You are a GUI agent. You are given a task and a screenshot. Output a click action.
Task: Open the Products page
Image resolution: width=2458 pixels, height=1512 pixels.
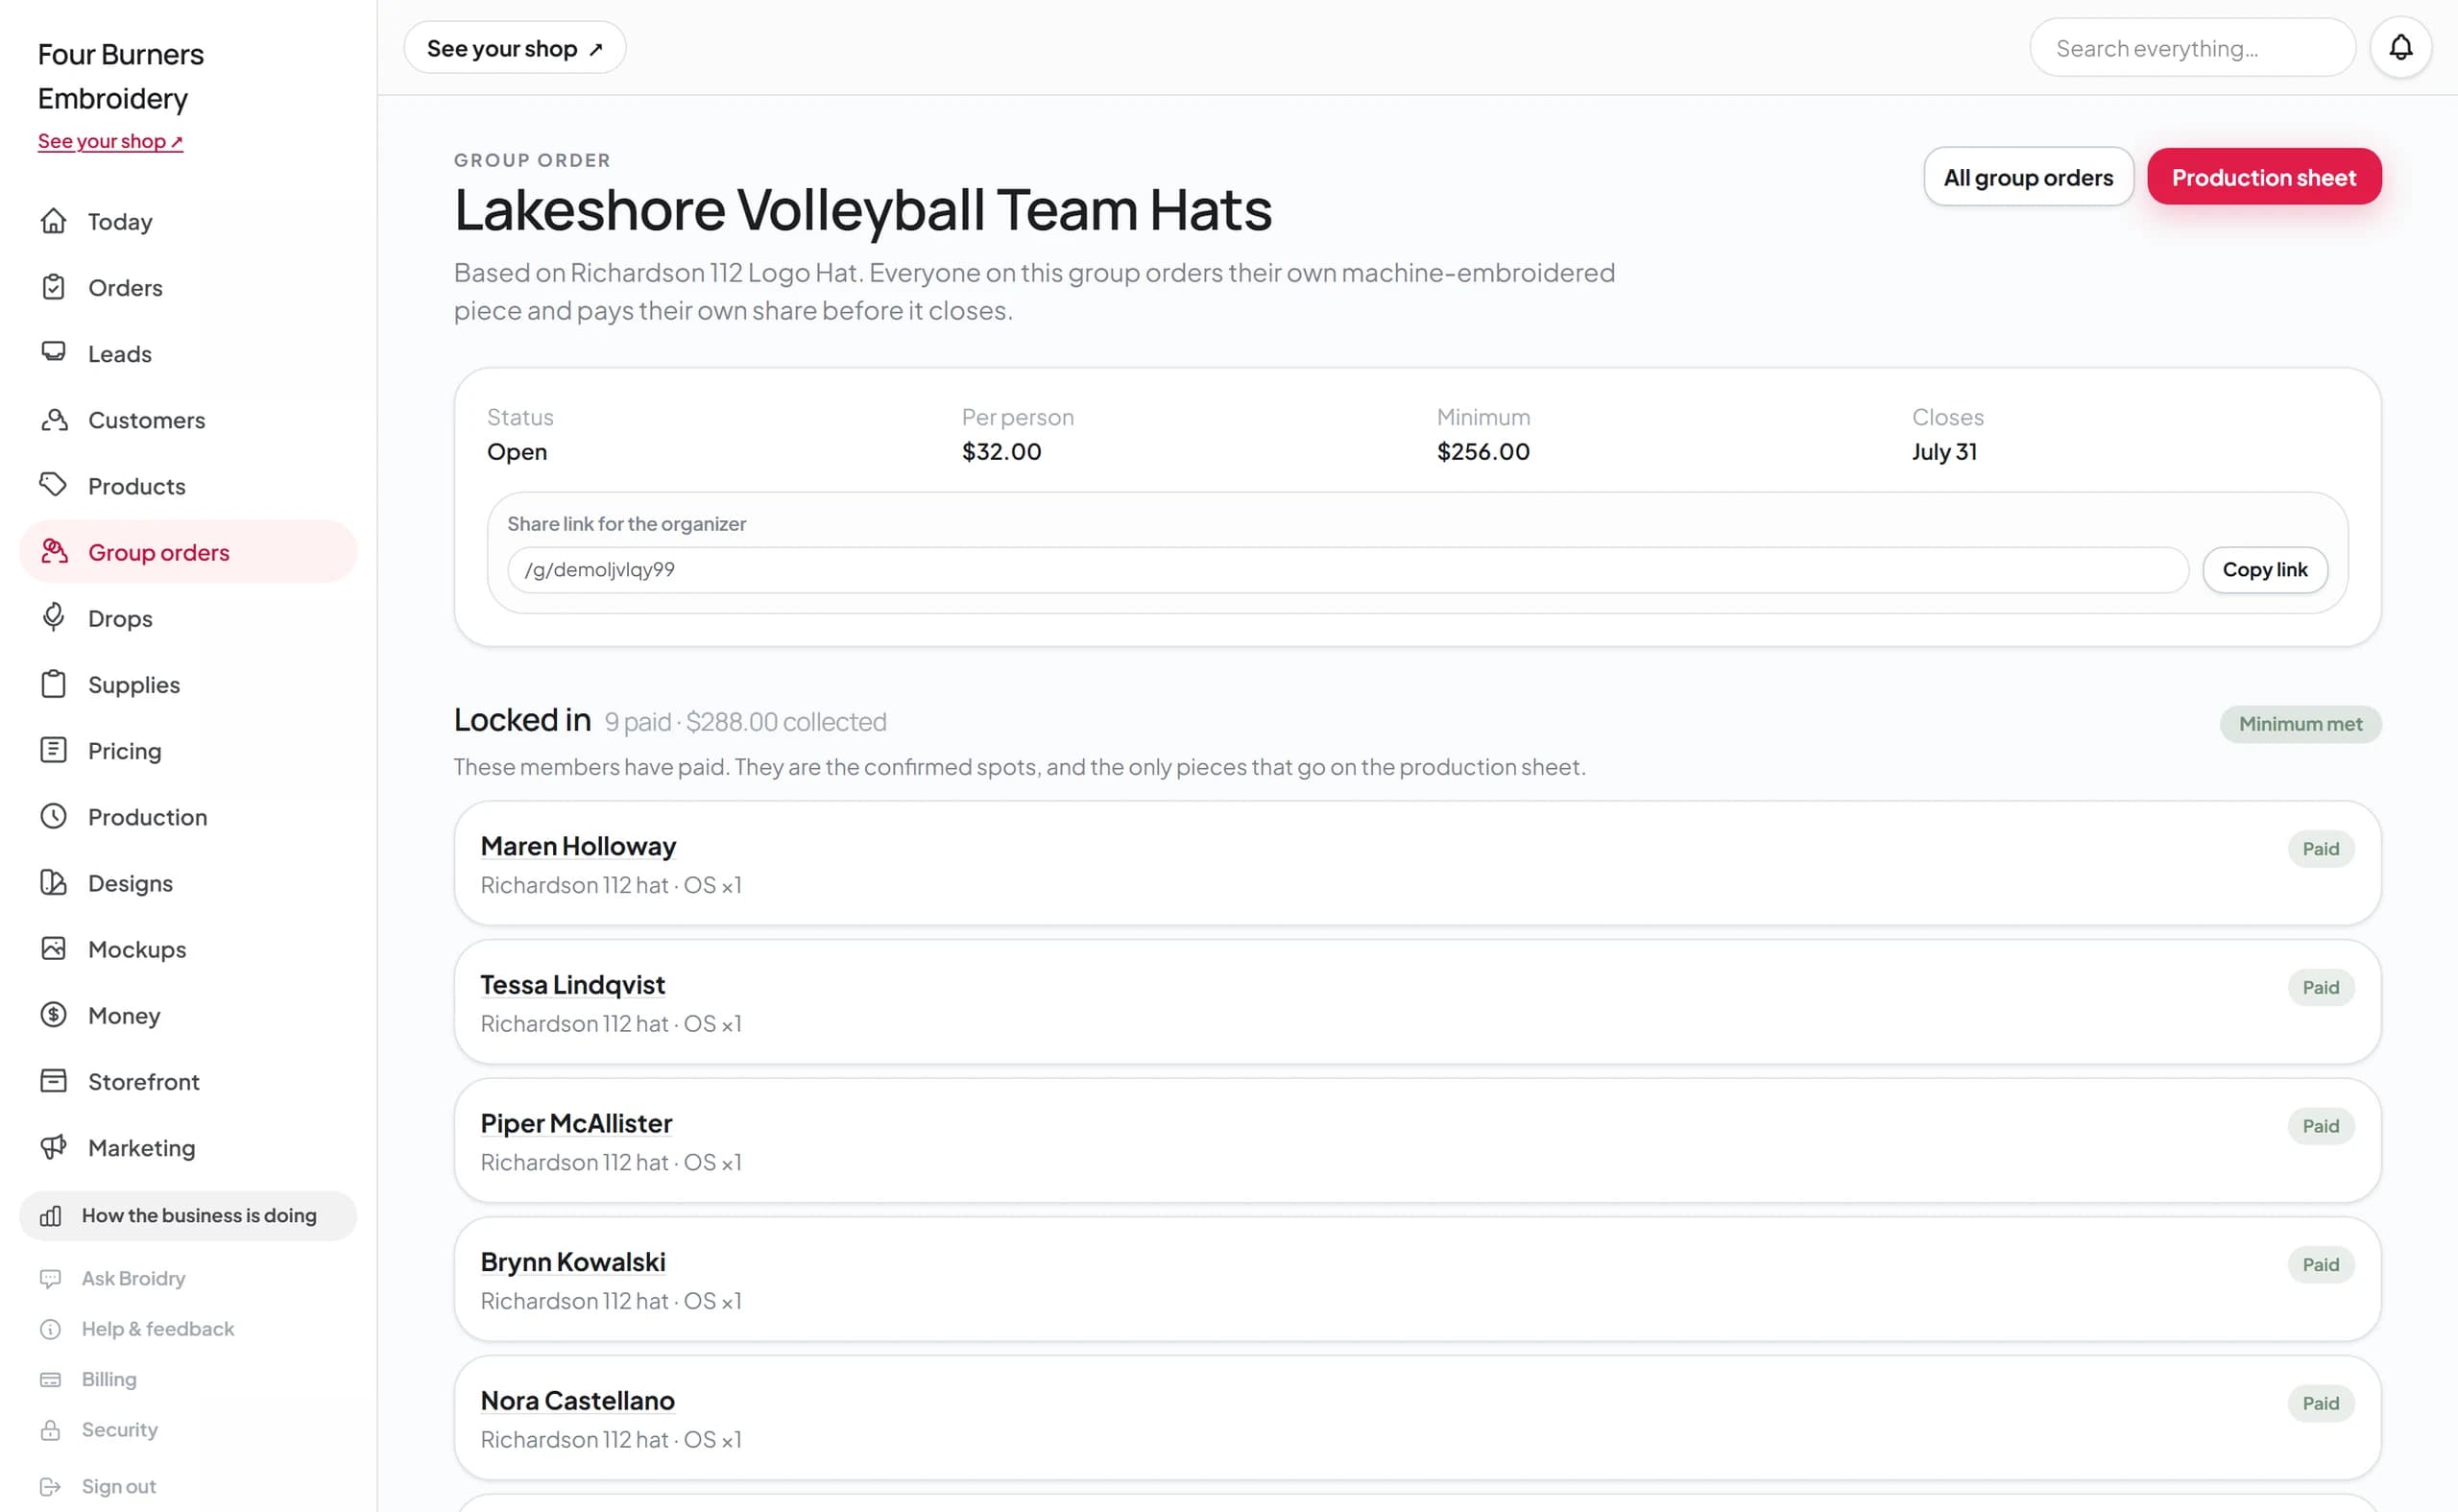click(188, 485)
